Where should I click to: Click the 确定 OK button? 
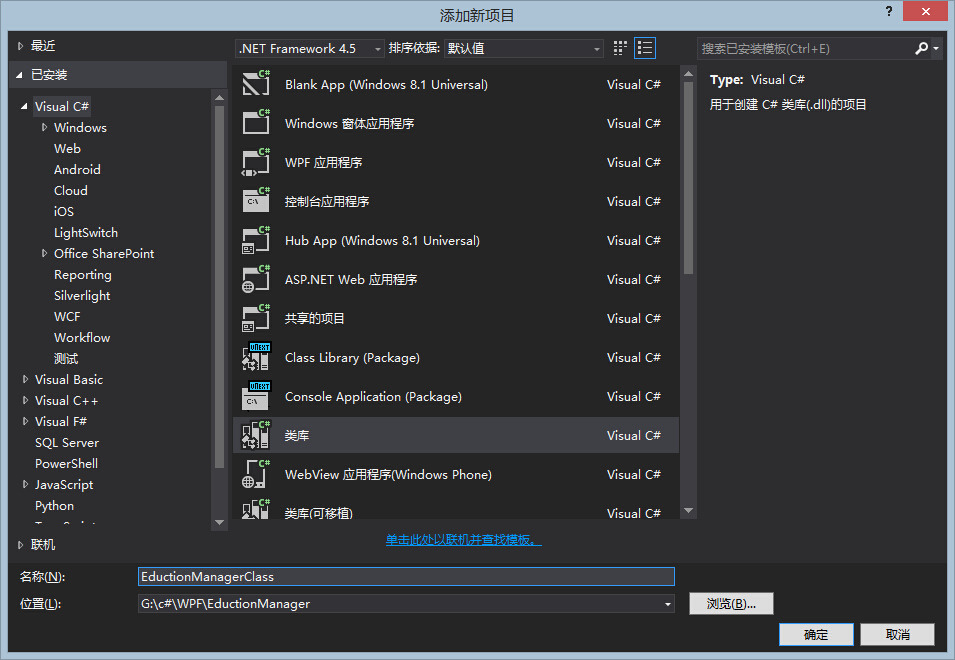[x=816, y=634]
